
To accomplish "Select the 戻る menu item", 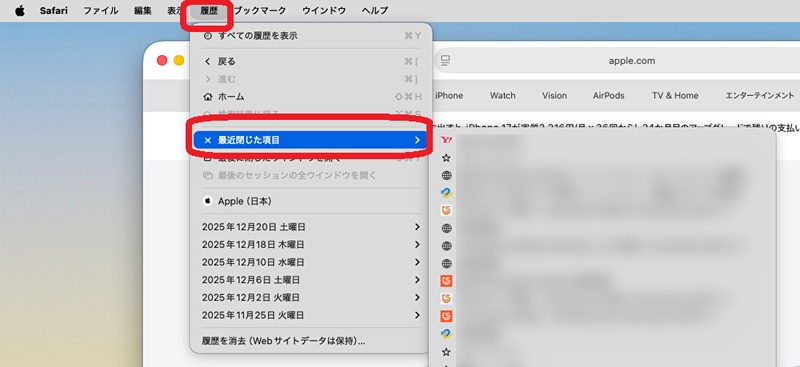I will tap(311, 62).
